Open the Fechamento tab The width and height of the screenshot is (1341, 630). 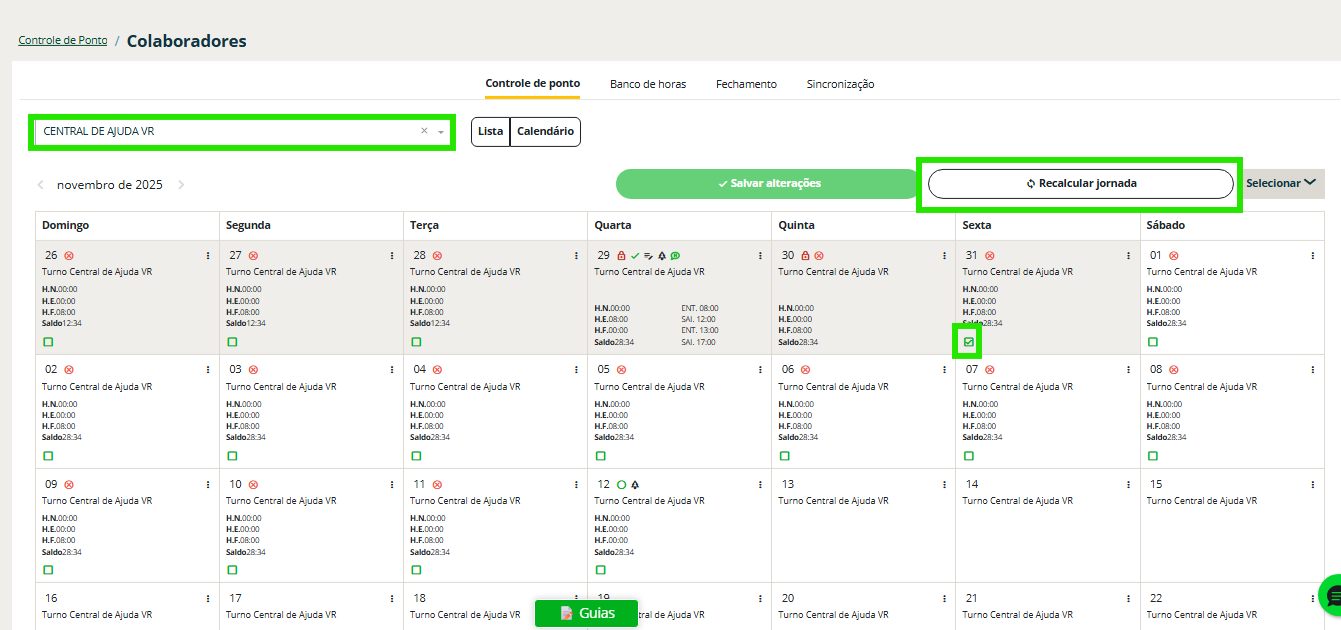point(746,84)
